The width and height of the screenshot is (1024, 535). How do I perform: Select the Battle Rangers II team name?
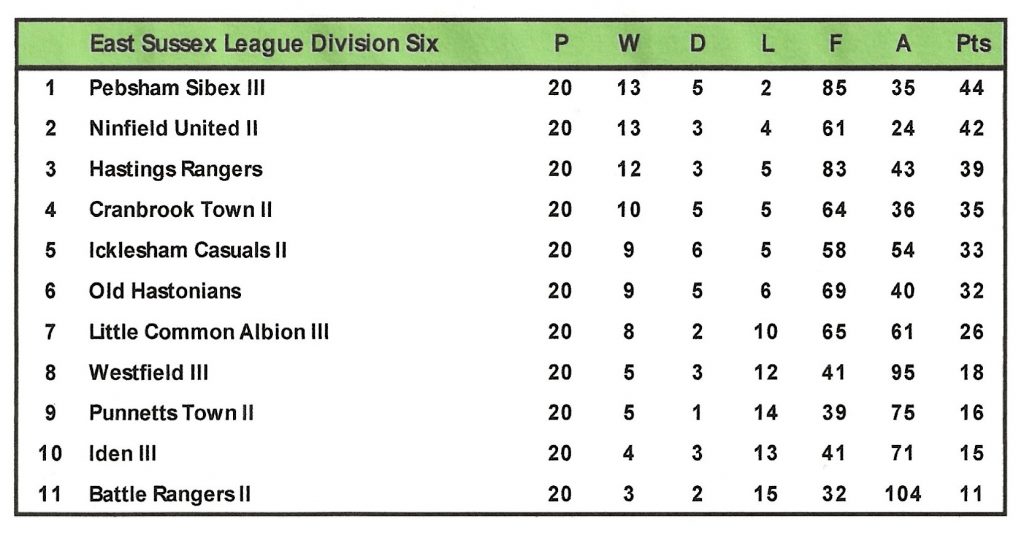click(x=170, y=494)
